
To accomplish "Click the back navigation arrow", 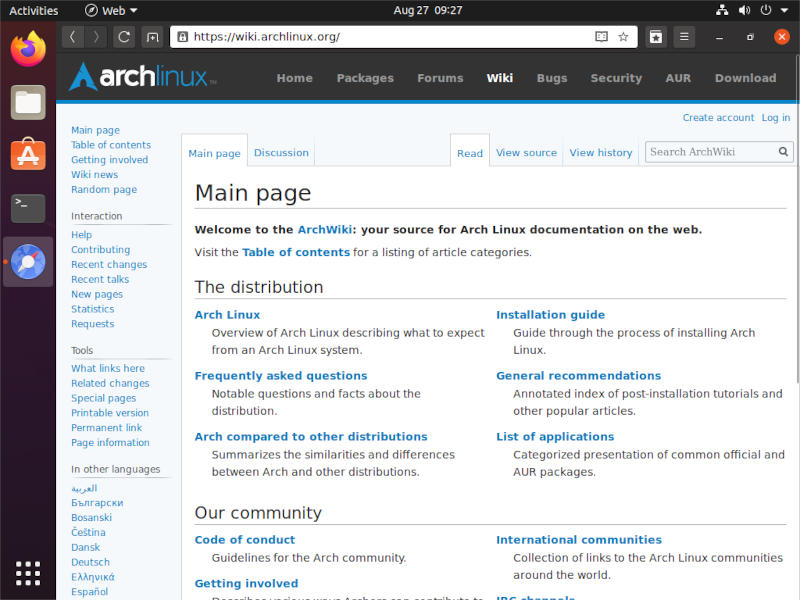I will click(x=72, y=36).
